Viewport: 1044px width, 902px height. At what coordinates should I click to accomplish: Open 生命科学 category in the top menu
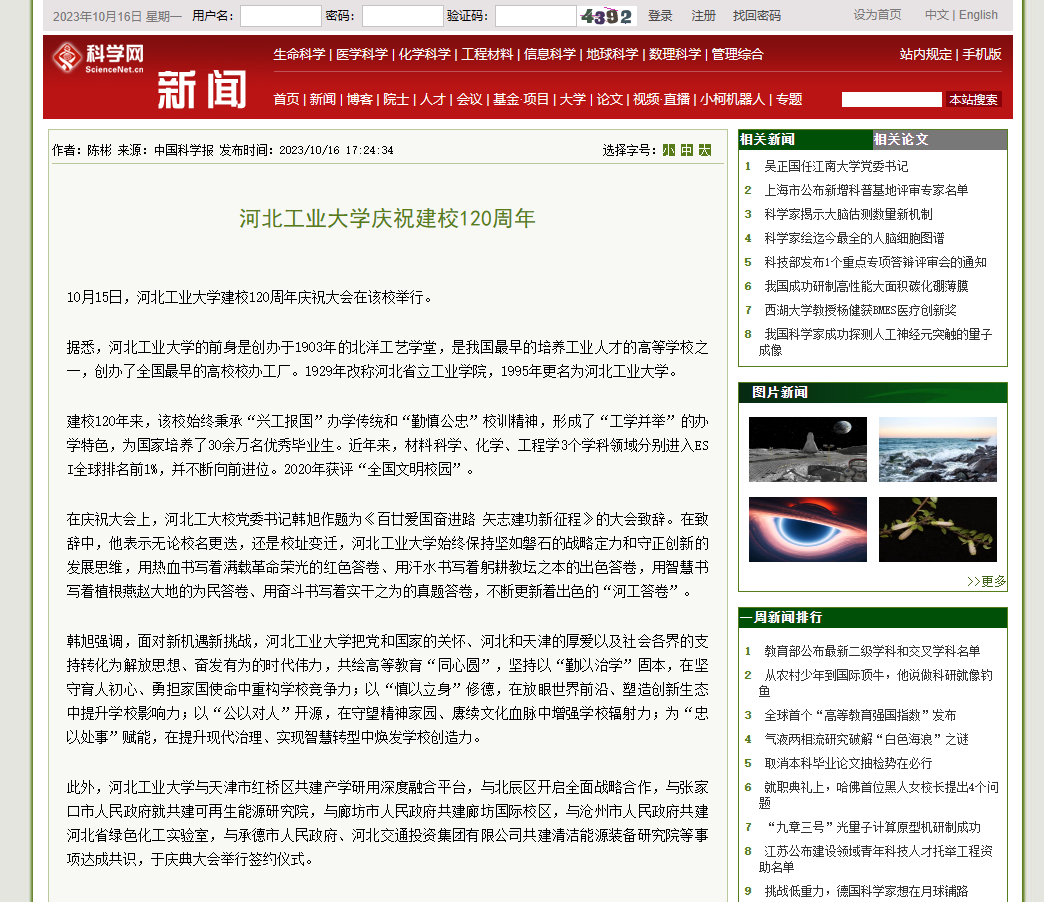[x=299, y=55]
